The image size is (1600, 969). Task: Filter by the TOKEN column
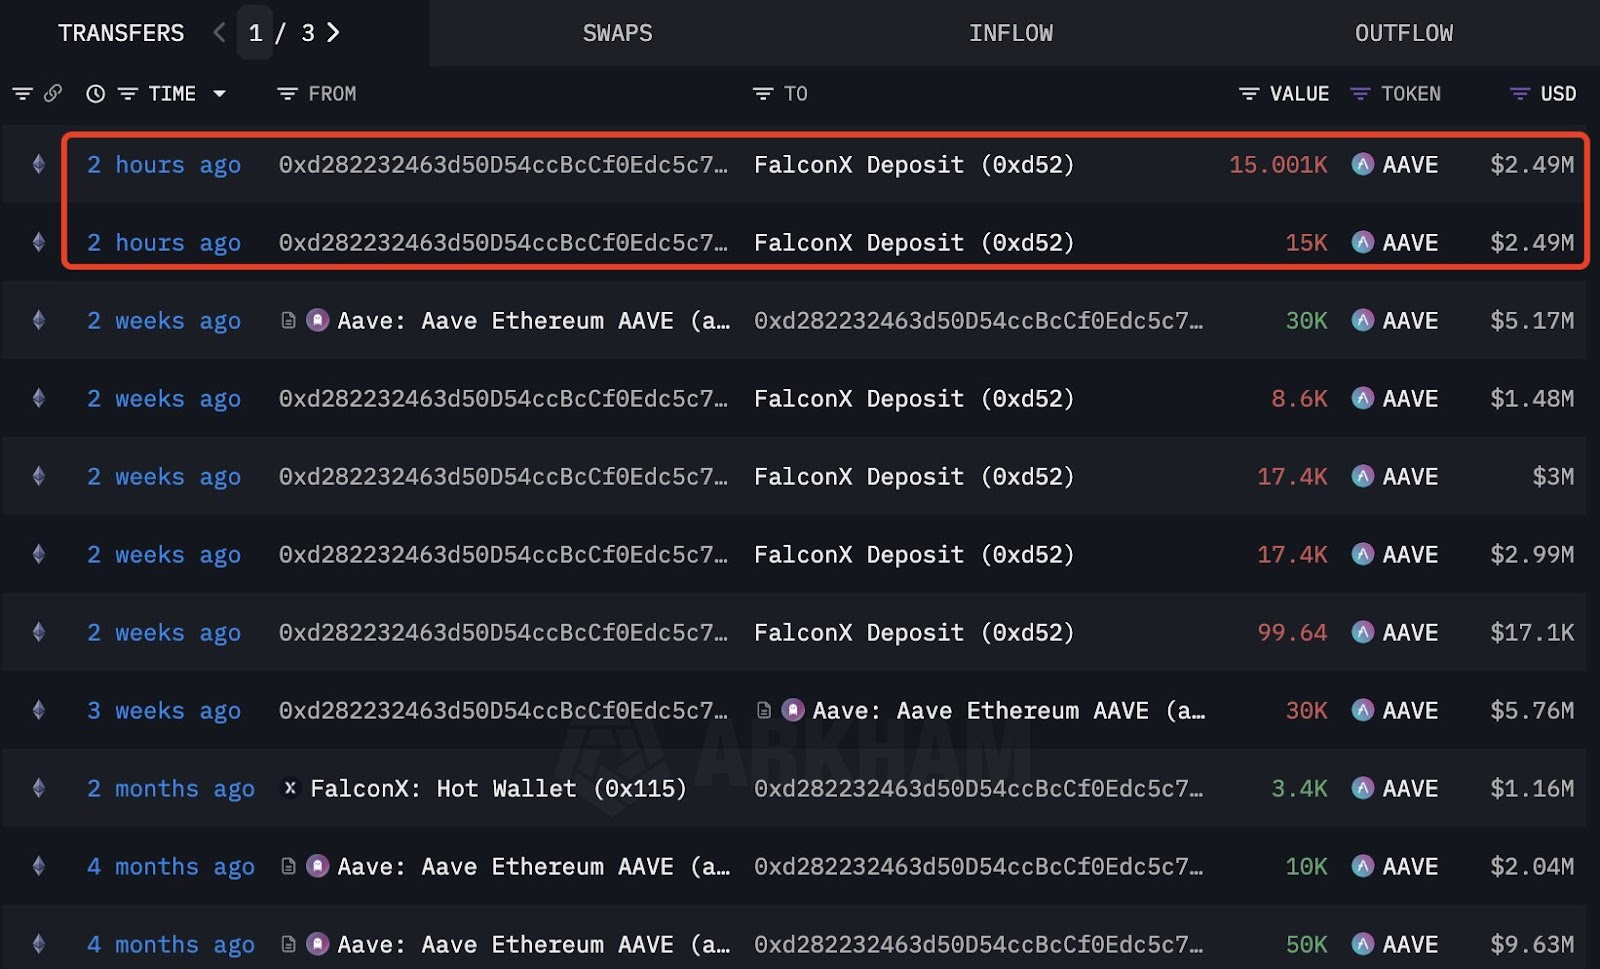(1360, 94)
